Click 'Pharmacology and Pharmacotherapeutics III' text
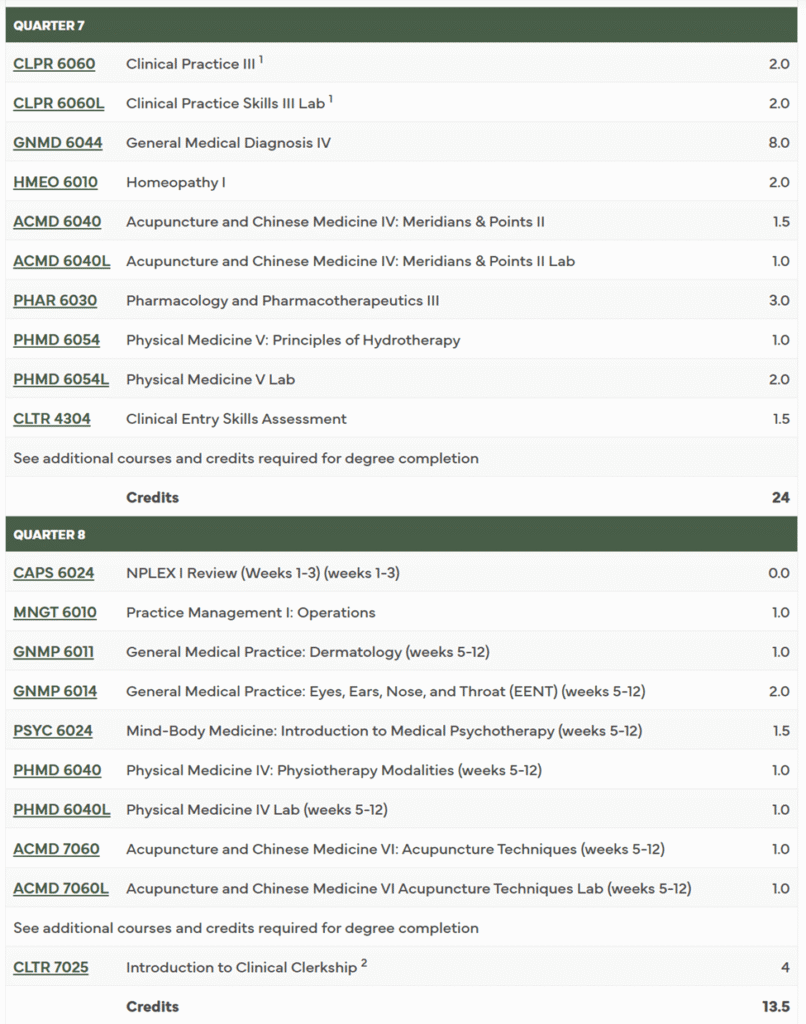The height and width of the screenshot is (1024, 806). click(283, 300)
